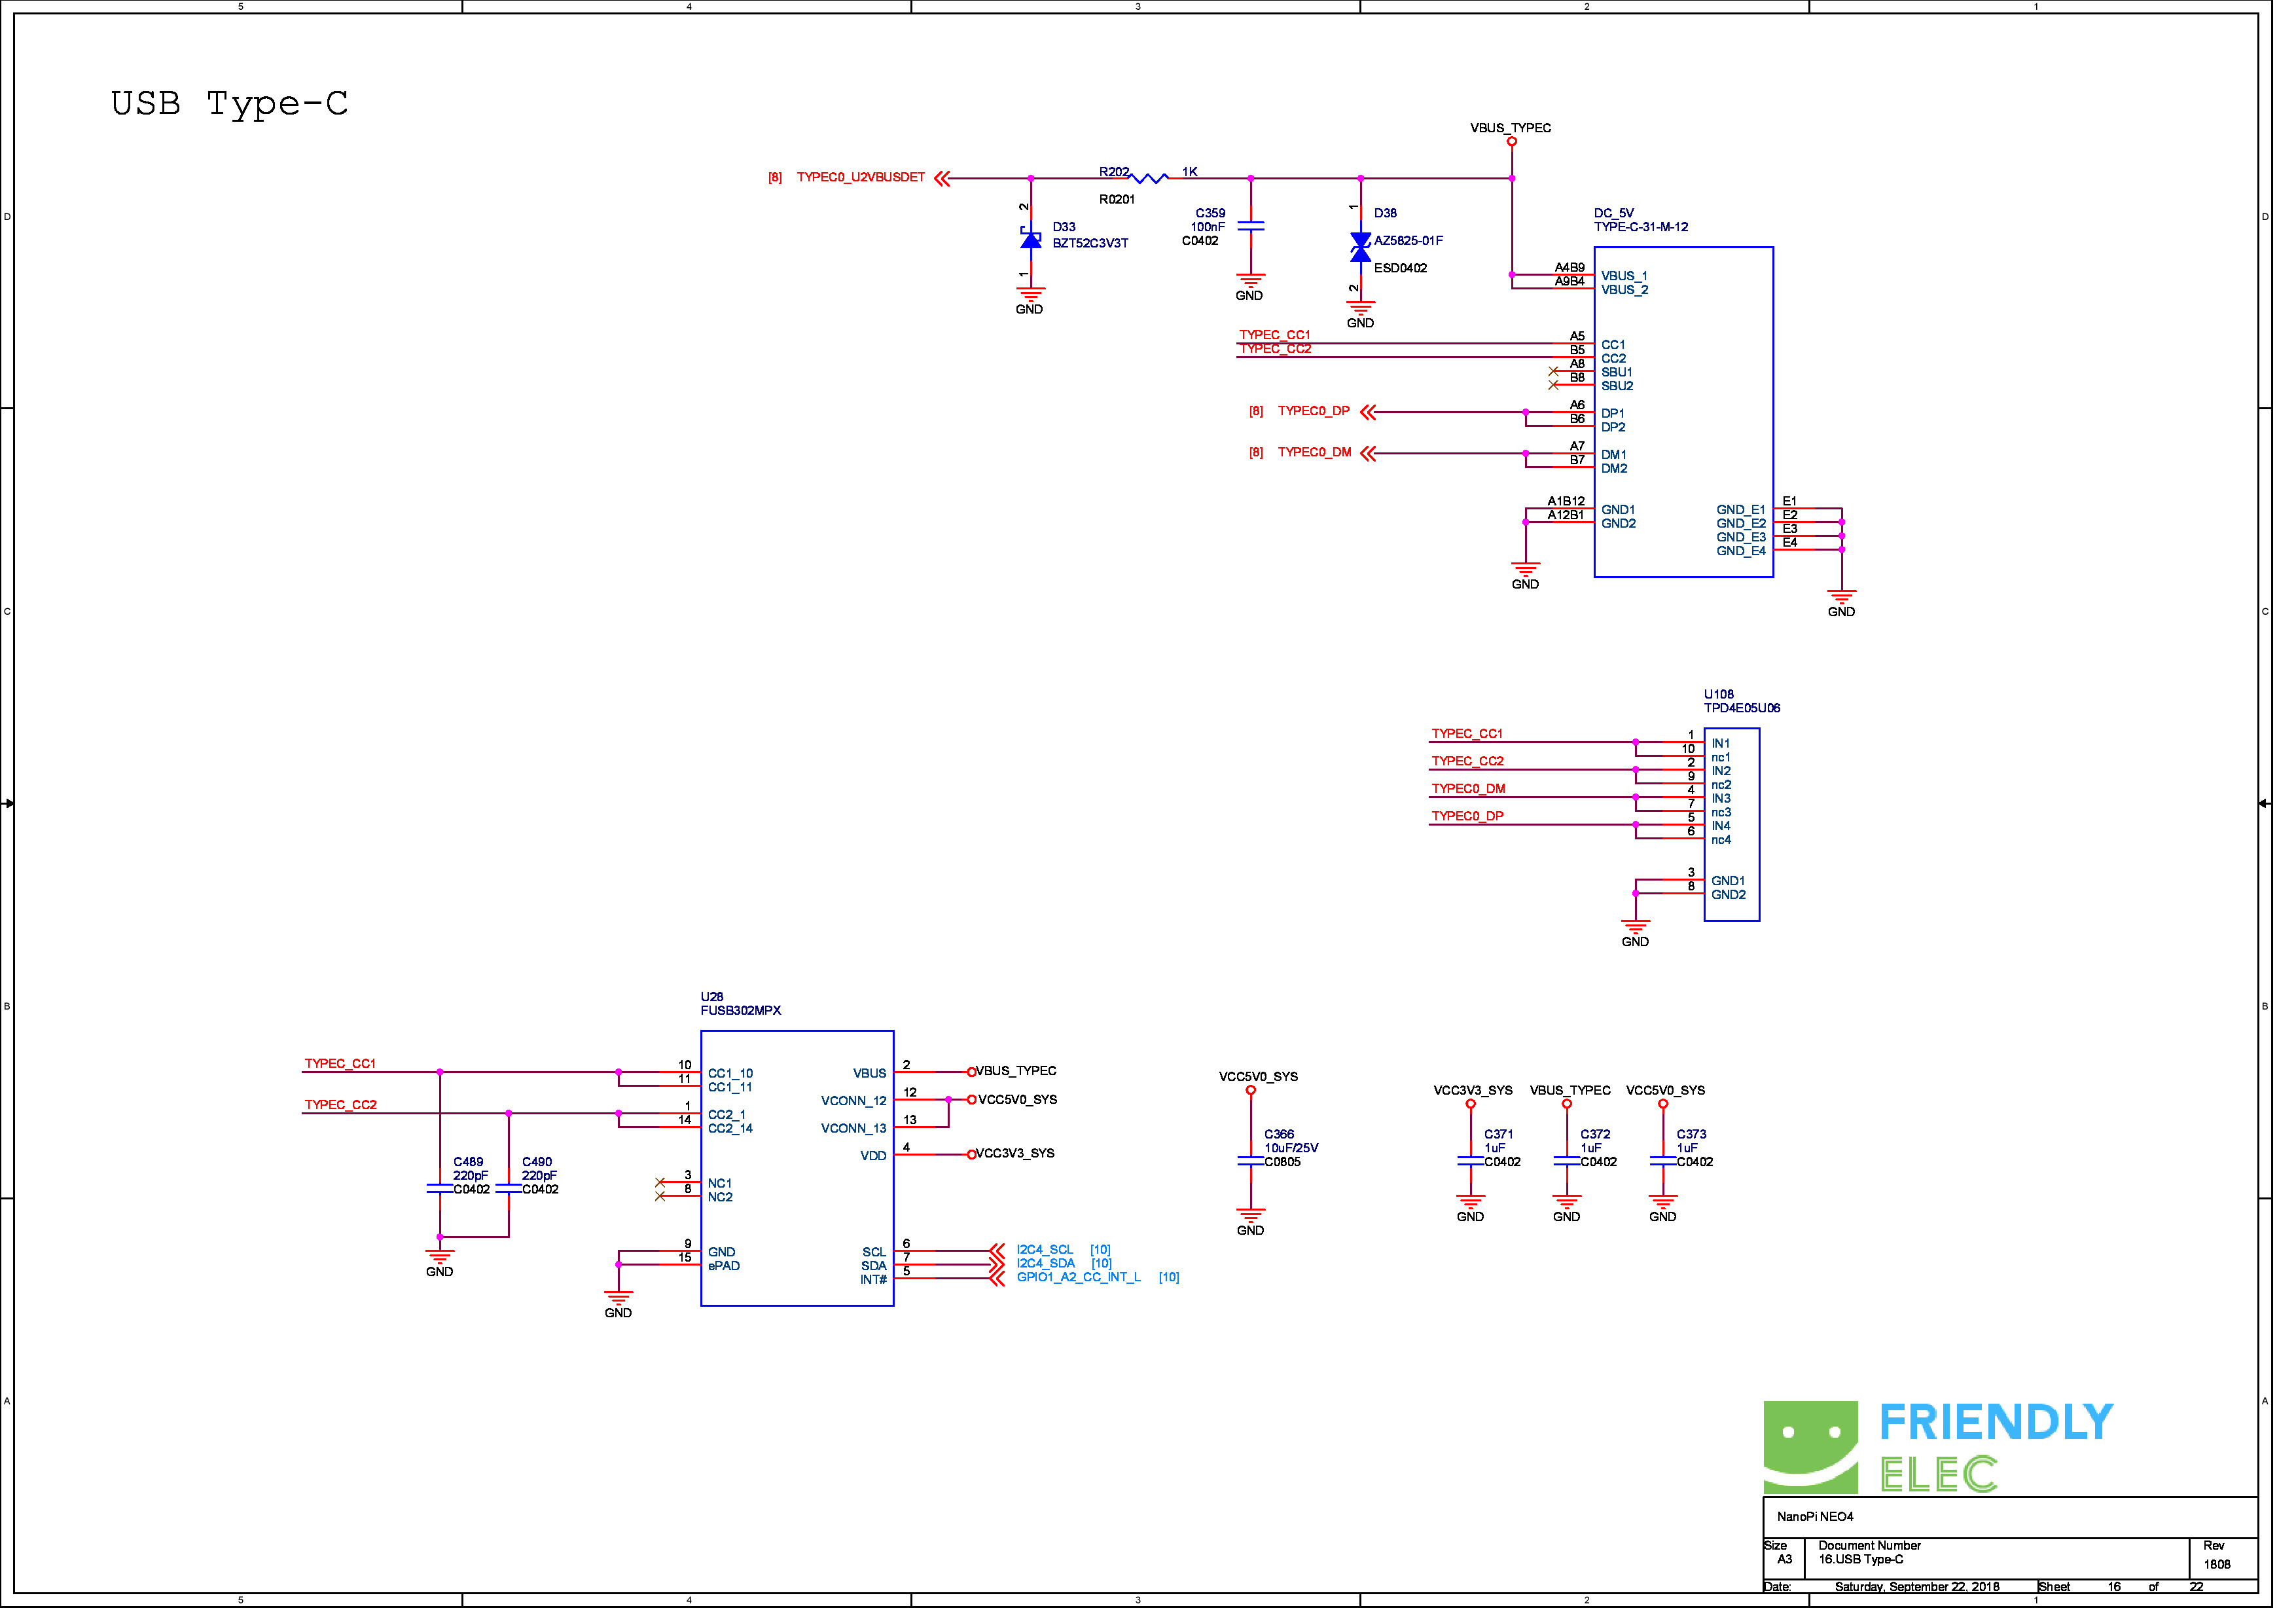The image size is (2296, 1623).
Task: Click the USB Type-C sheet title
Action: pyautogui.click(x=231, y=104)
